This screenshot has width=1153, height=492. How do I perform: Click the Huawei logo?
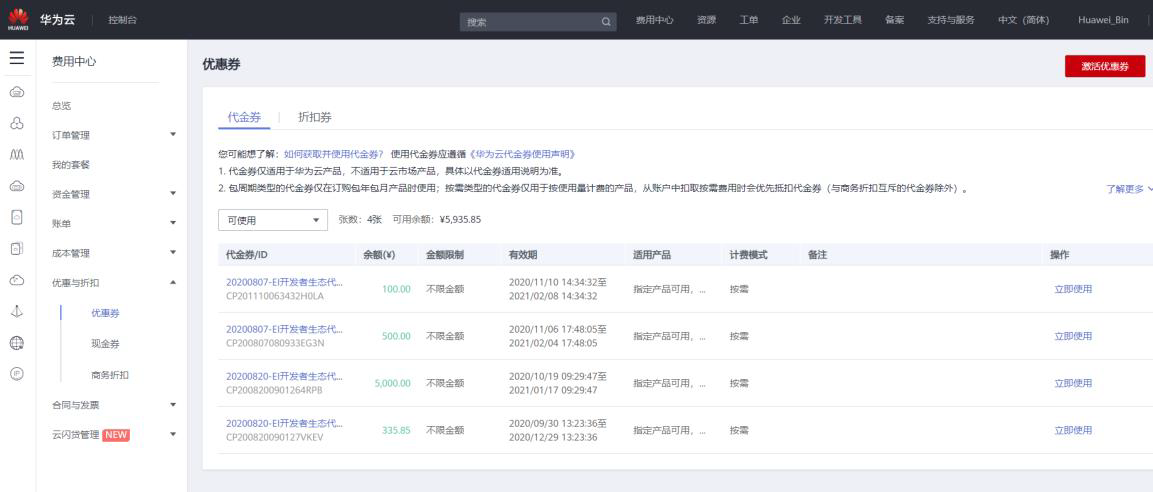18,20
